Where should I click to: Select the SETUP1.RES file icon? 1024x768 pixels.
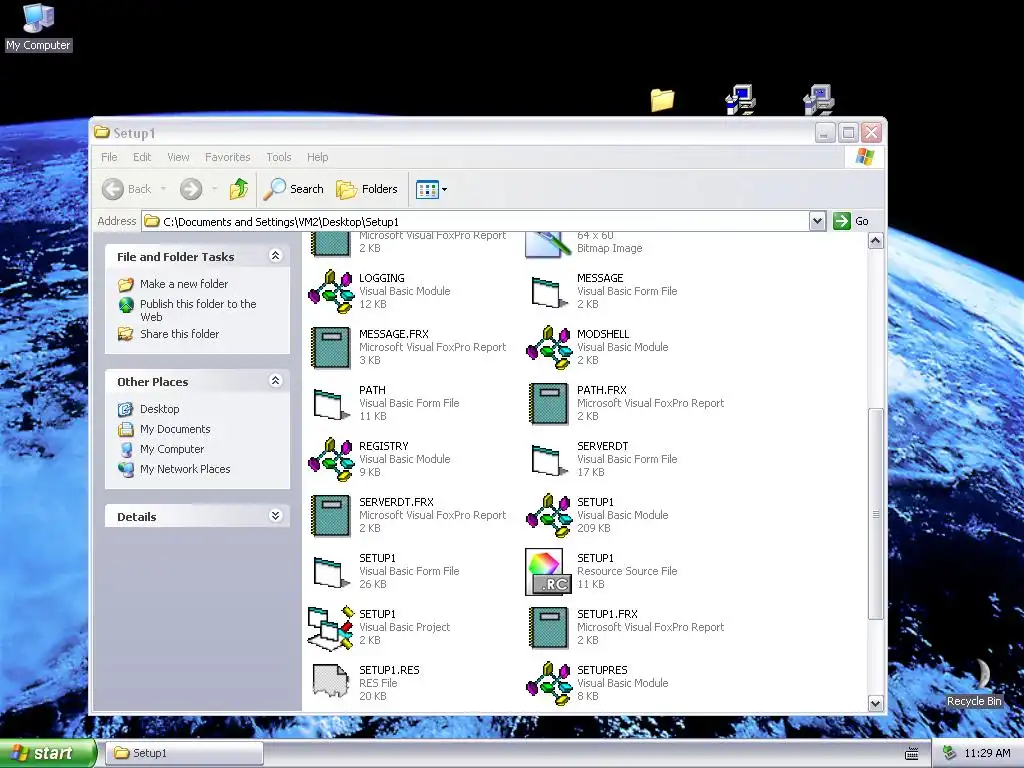pyautogui.click(x=331, y=683)
